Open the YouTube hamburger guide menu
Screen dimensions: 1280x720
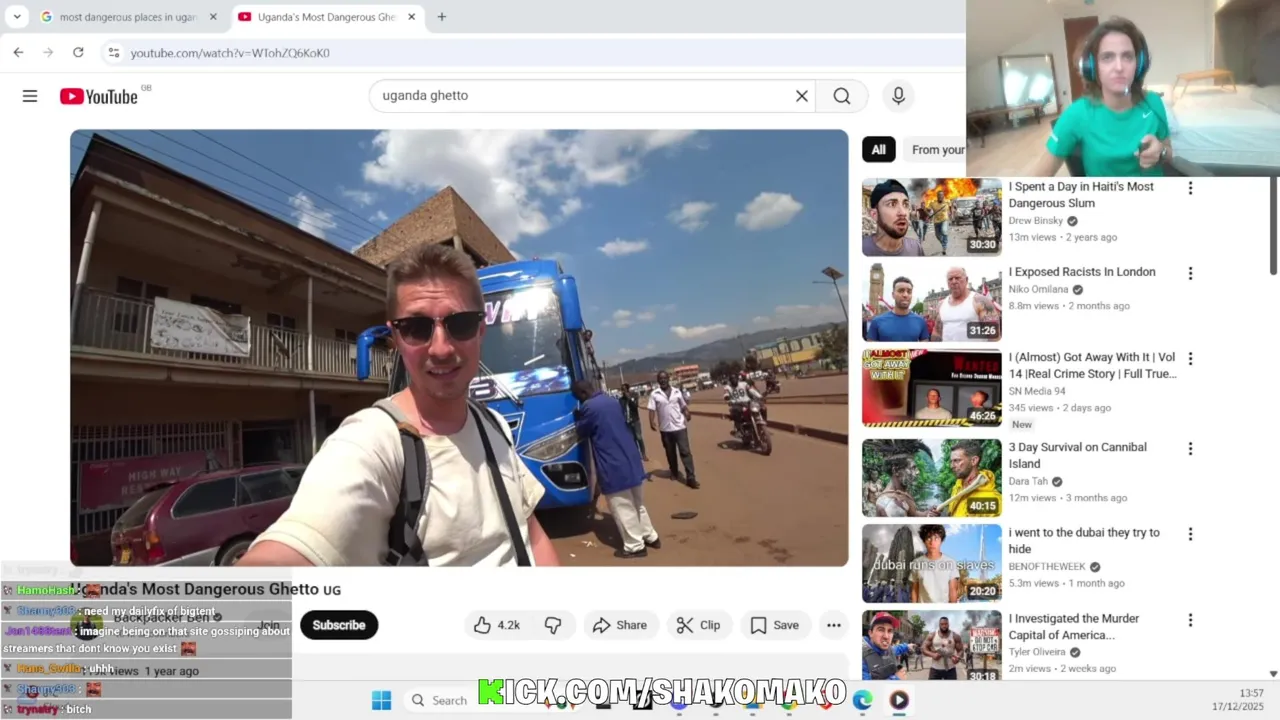coord(30,96)
